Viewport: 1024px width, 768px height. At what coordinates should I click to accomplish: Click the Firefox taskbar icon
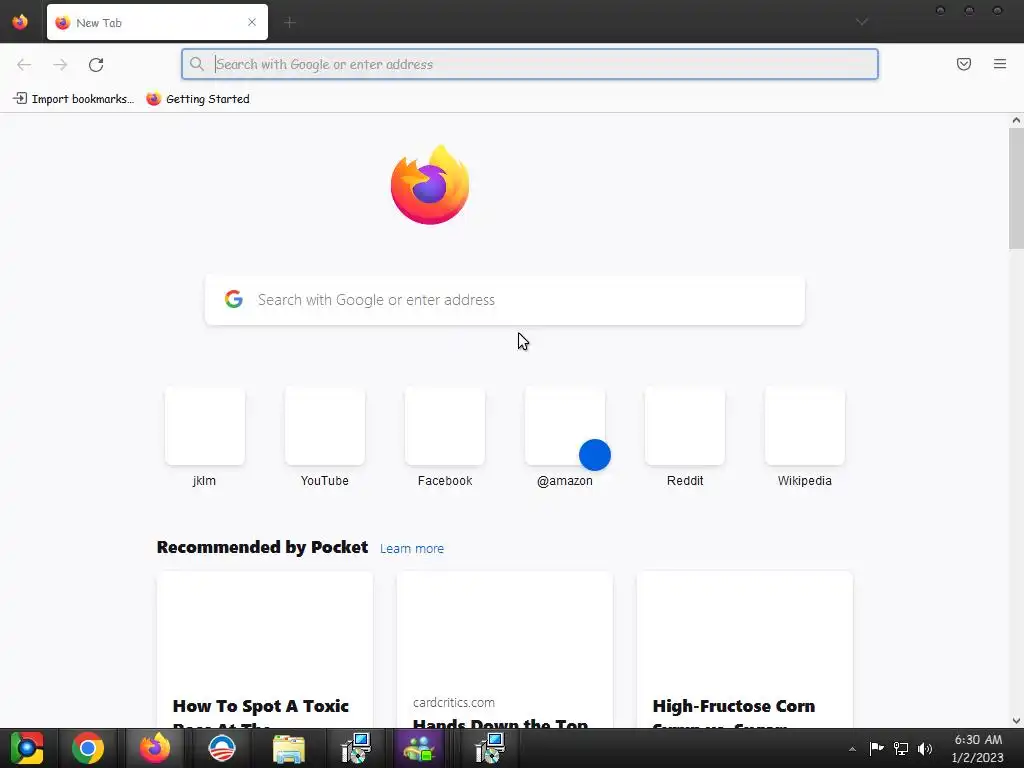tap(155, 748)
